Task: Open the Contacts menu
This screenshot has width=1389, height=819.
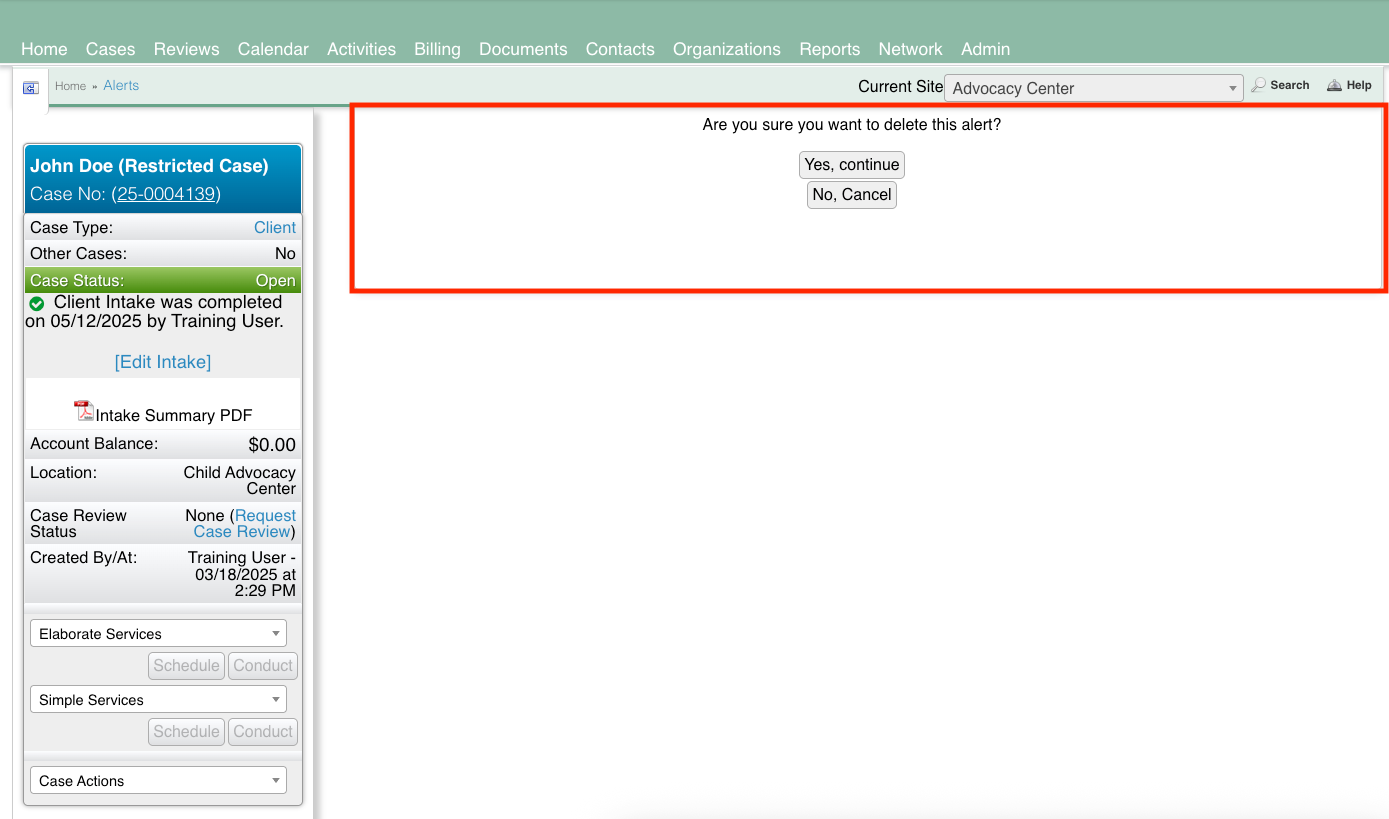Action: (x=620, y=49)
